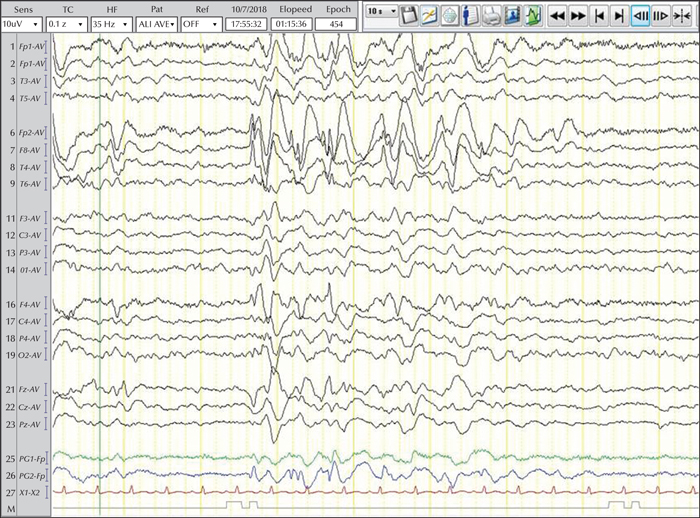
Task: Select channel 7 F8-AV label
Action: pos(30,150)
